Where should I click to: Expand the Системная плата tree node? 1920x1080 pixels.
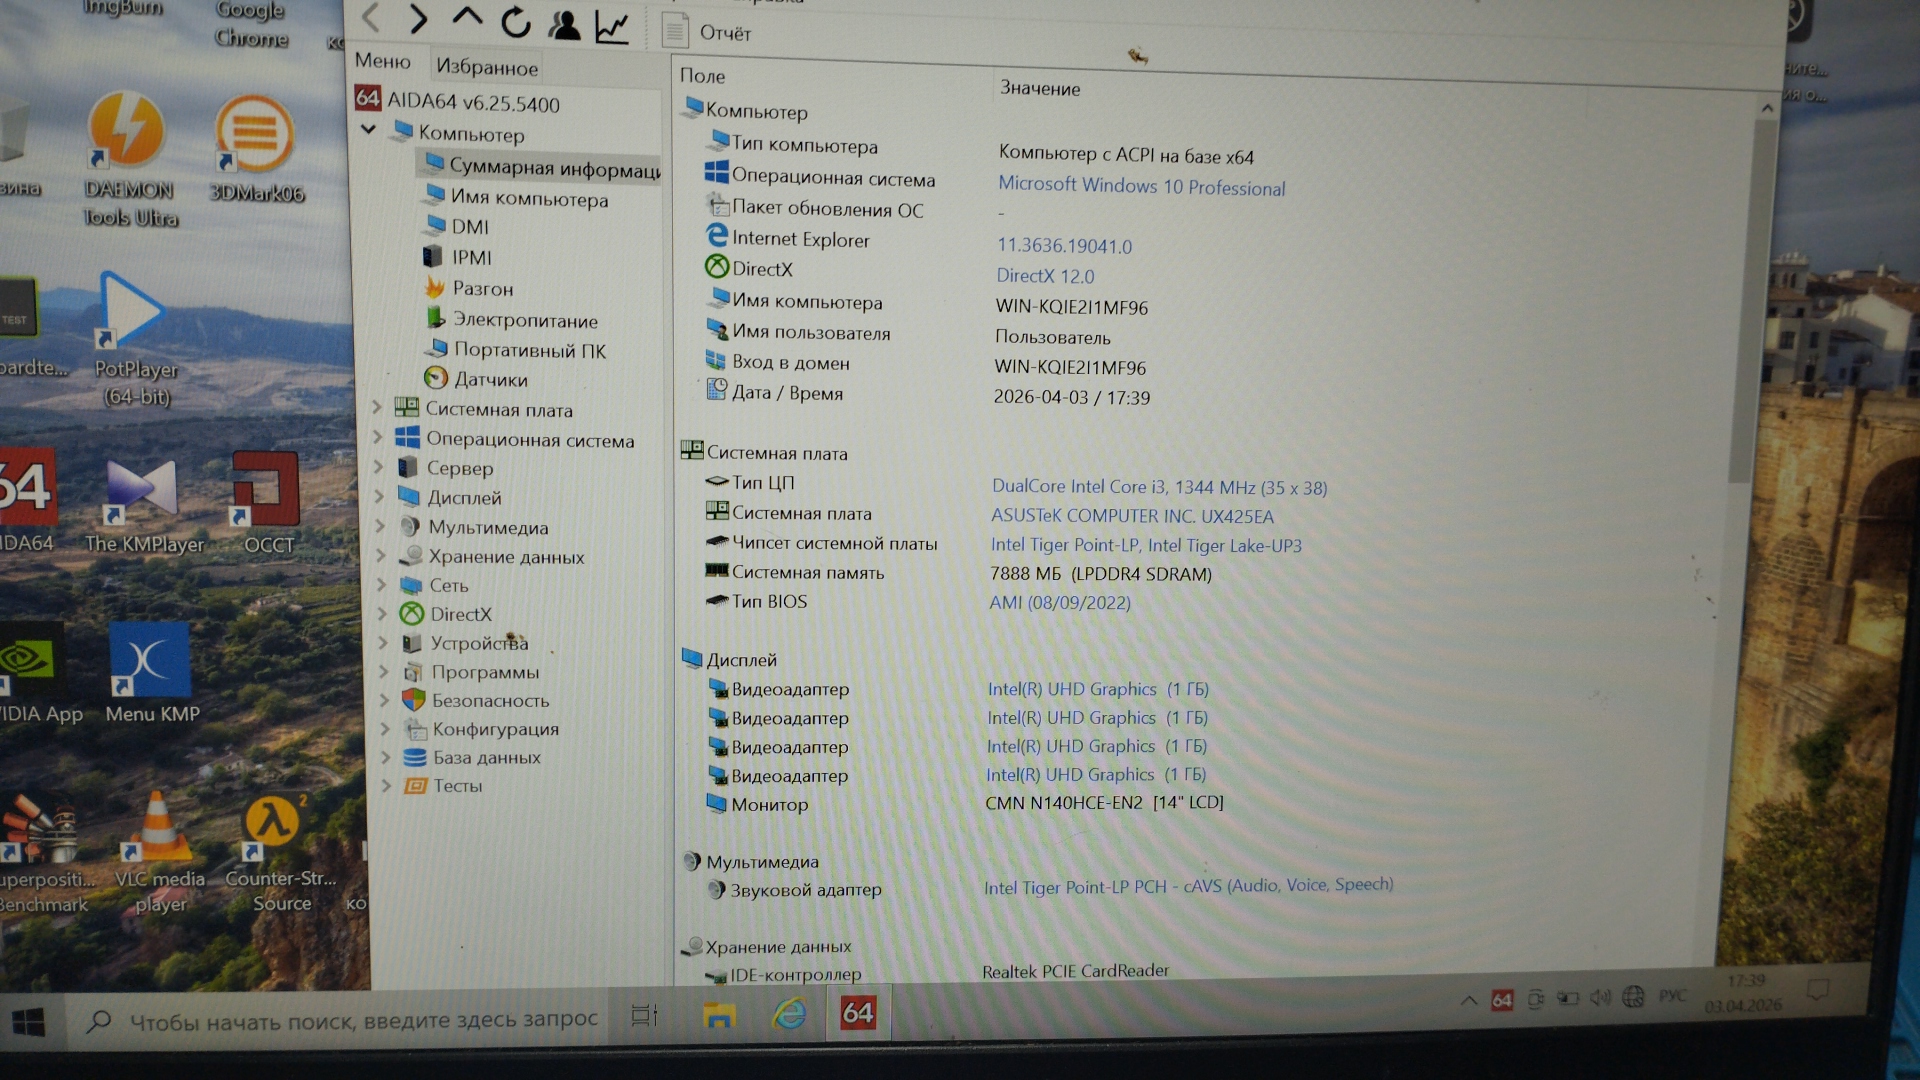tap(378, 408)
